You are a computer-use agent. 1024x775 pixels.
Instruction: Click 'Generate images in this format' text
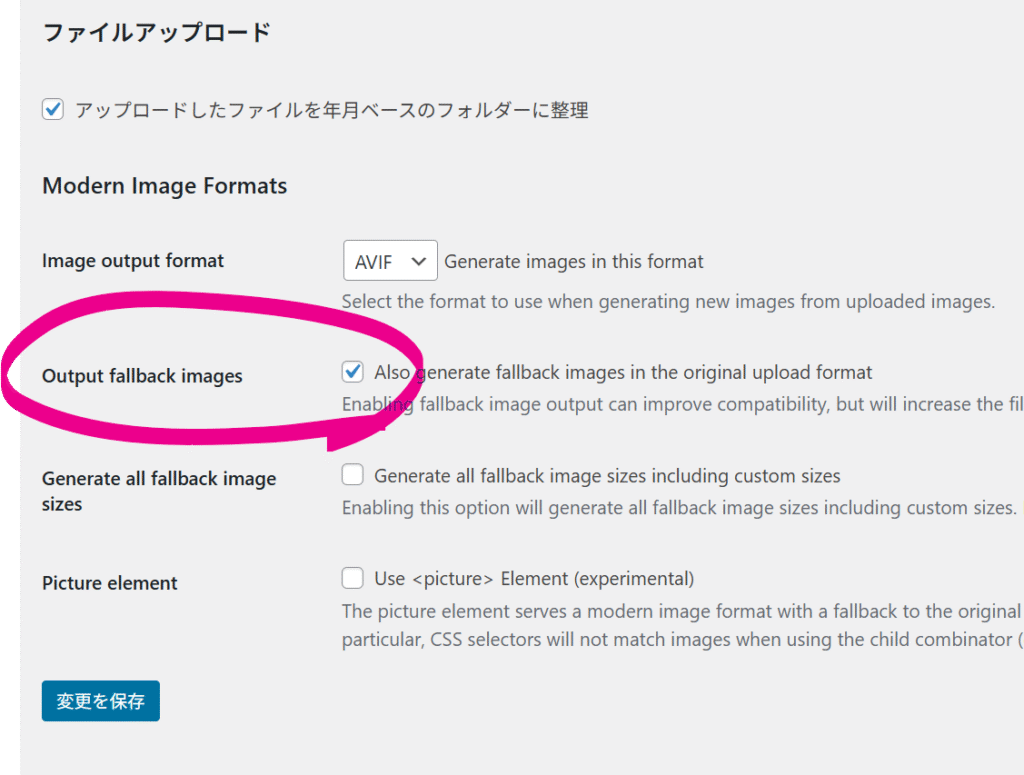pyautogui.click(x=574, y=262)
